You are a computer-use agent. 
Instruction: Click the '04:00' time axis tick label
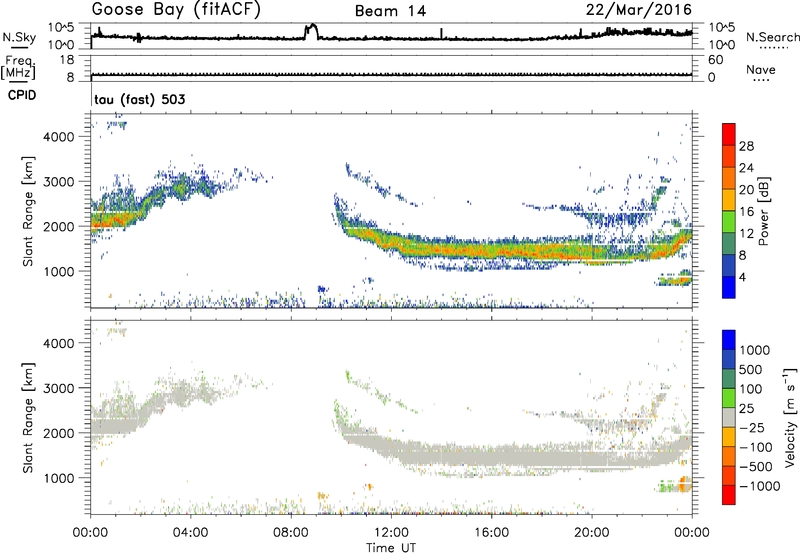(191, 533)
